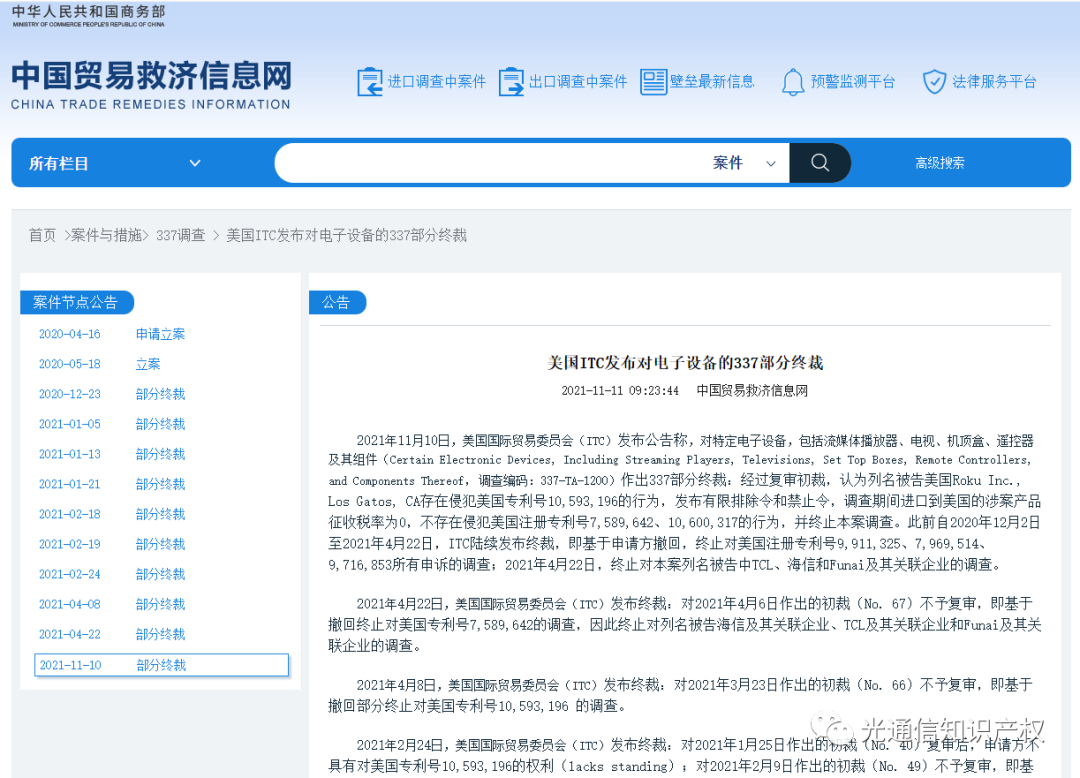This screenshot has width=1080, height=778.
Task: Click paragraph starting 2021年11月10日
Action: (685, 503)
